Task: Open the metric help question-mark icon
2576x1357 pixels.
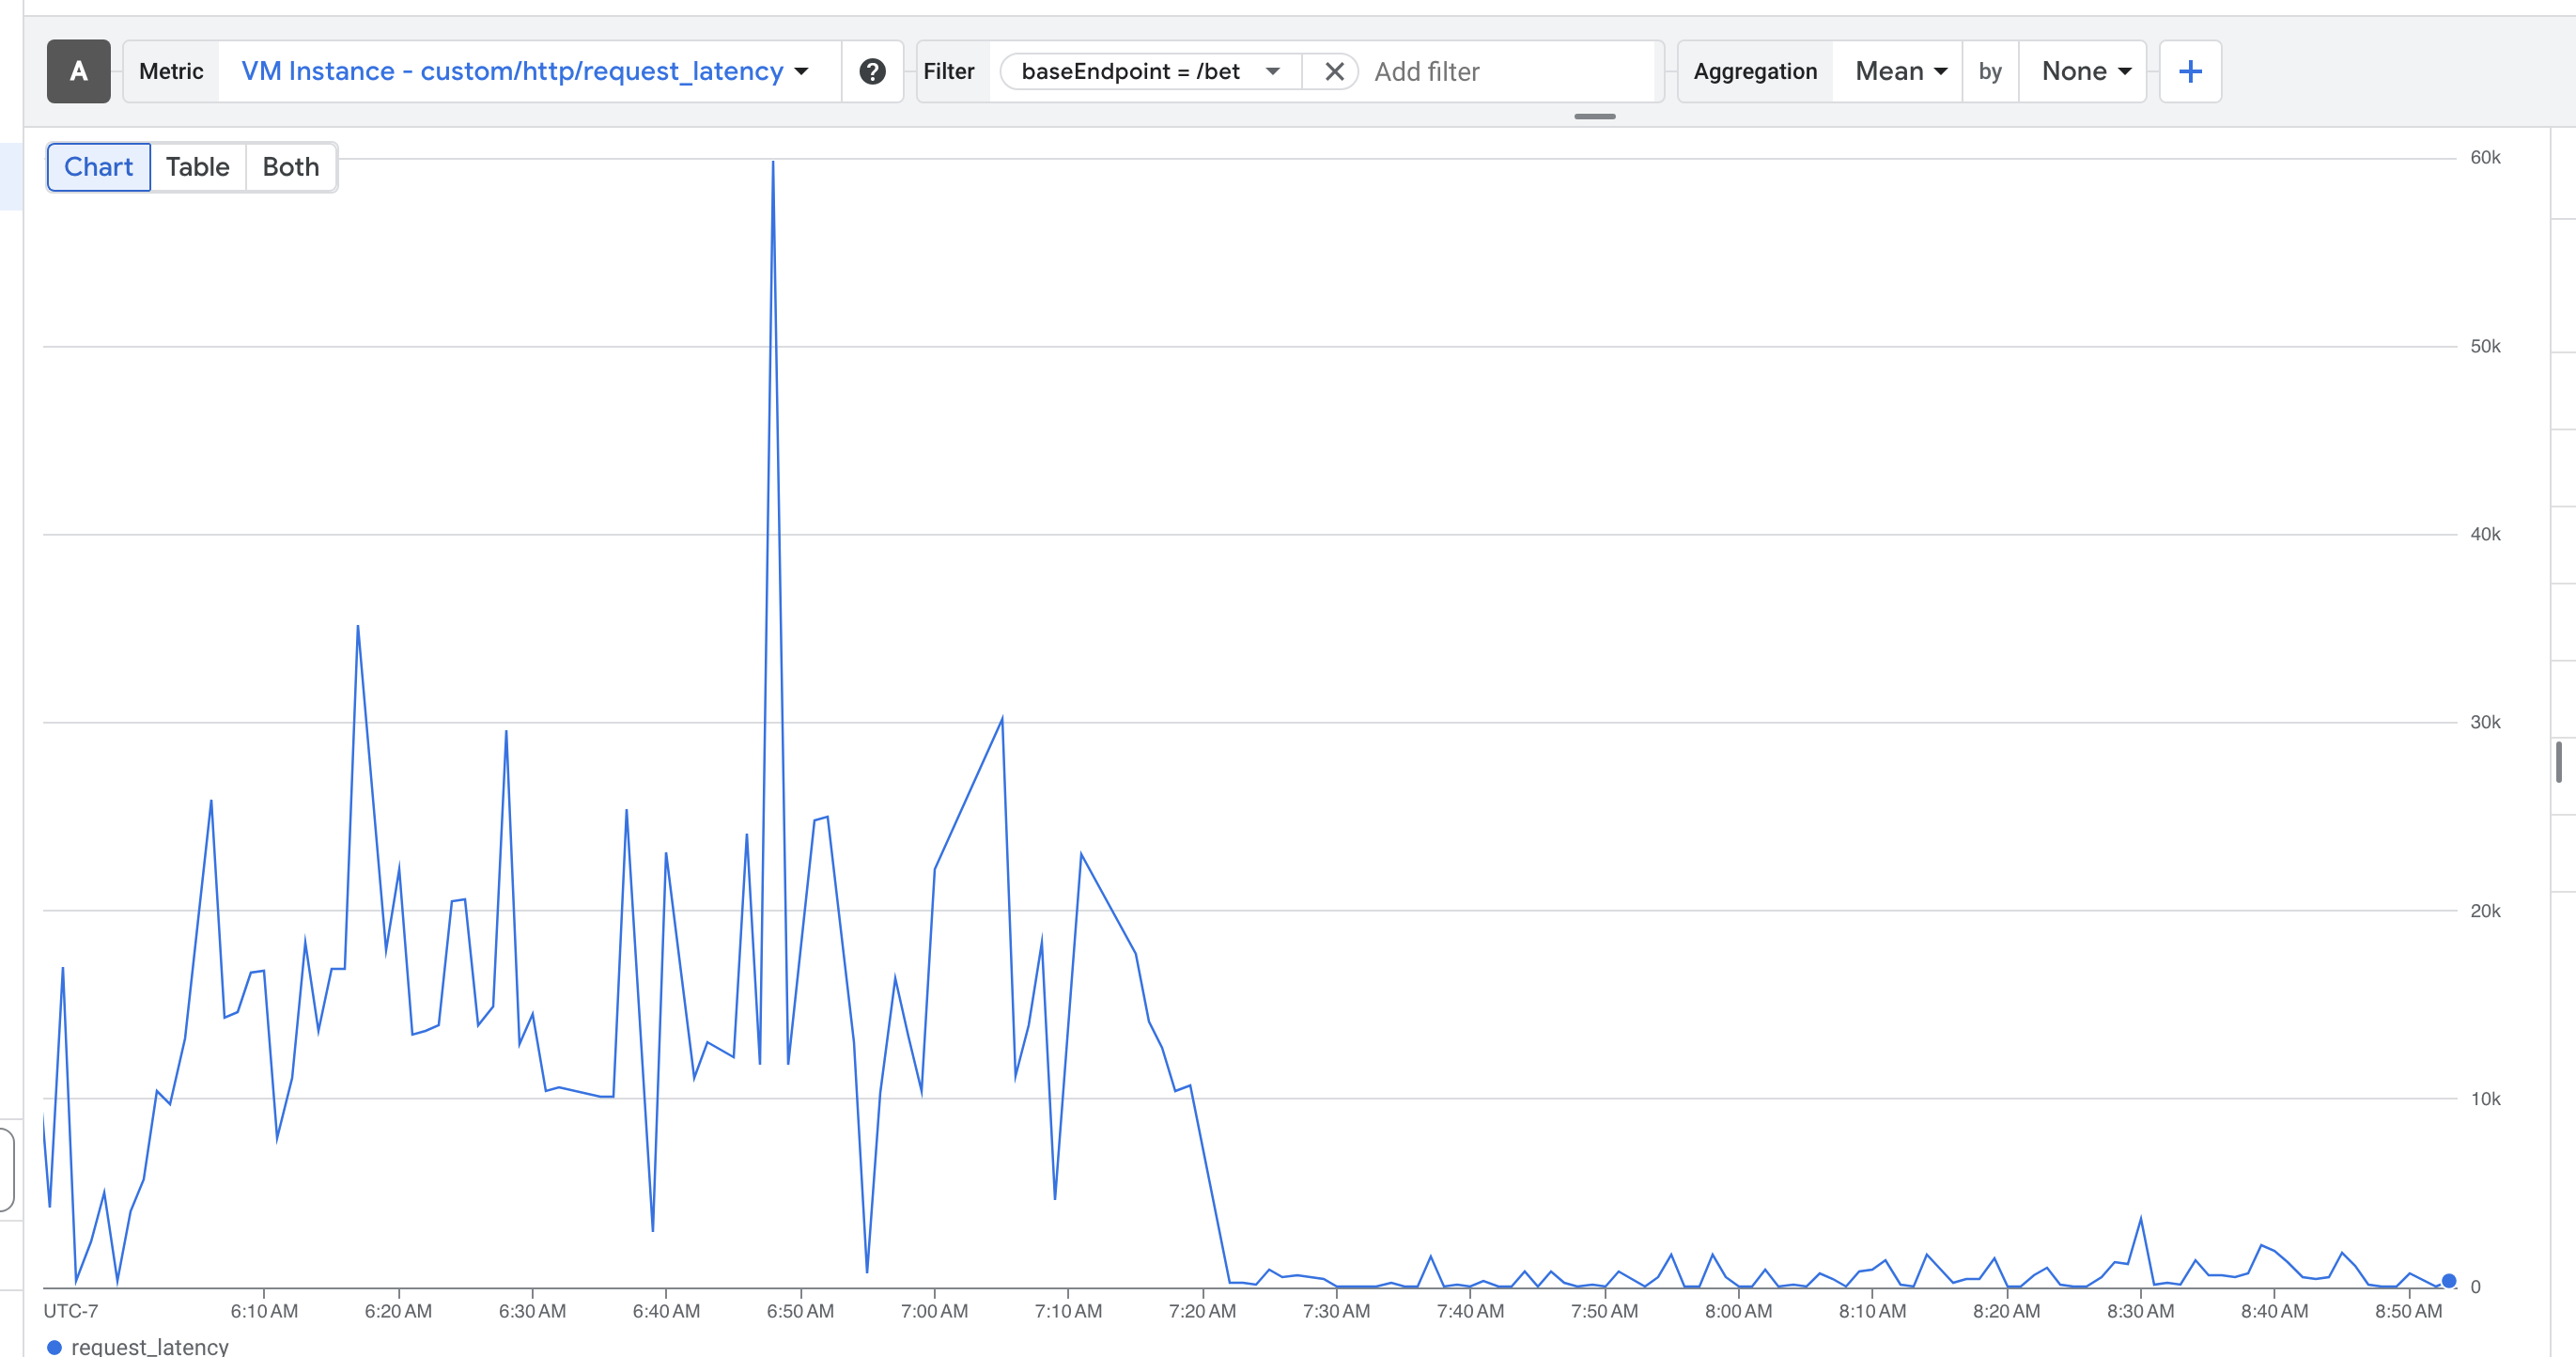Action: click(x=872, y=71)
